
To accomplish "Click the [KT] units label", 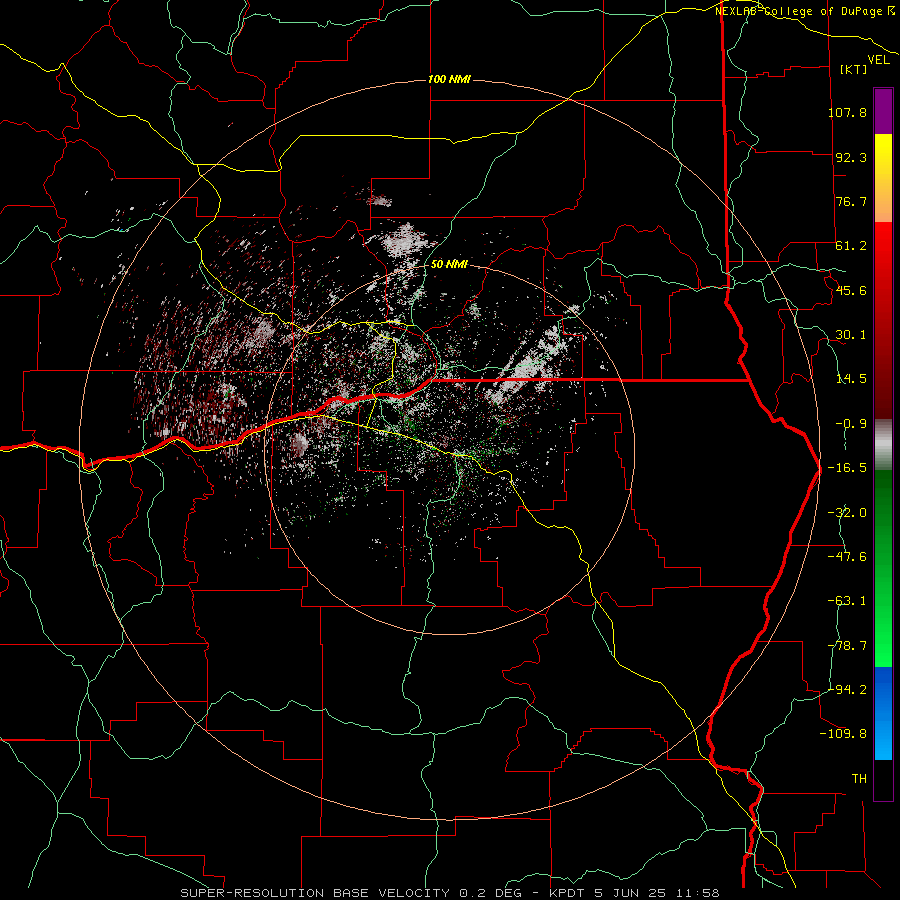I will click(x=854, y=69).
